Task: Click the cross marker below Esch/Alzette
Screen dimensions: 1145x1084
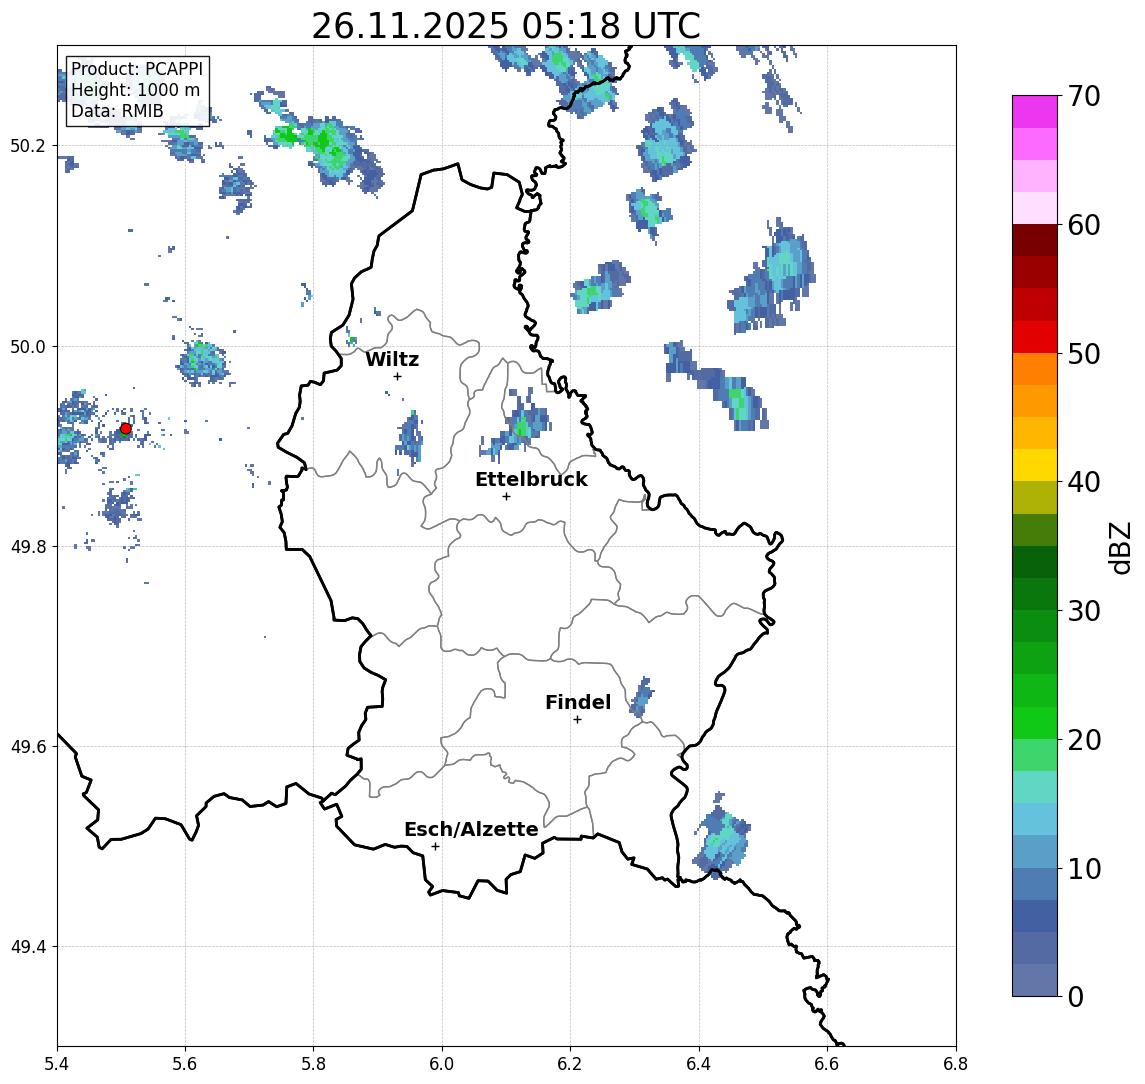Action: 435,847
